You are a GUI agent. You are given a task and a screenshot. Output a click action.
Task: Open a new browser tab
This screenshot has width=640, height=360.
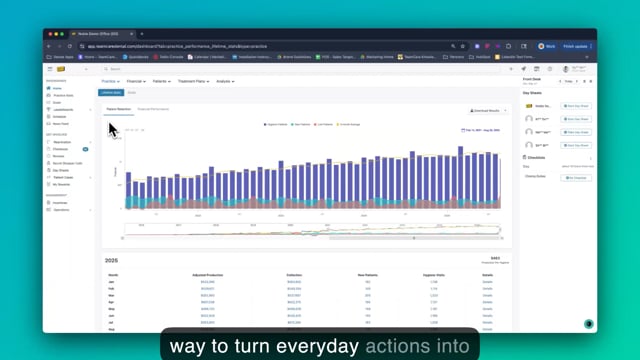tap(142, 34)
